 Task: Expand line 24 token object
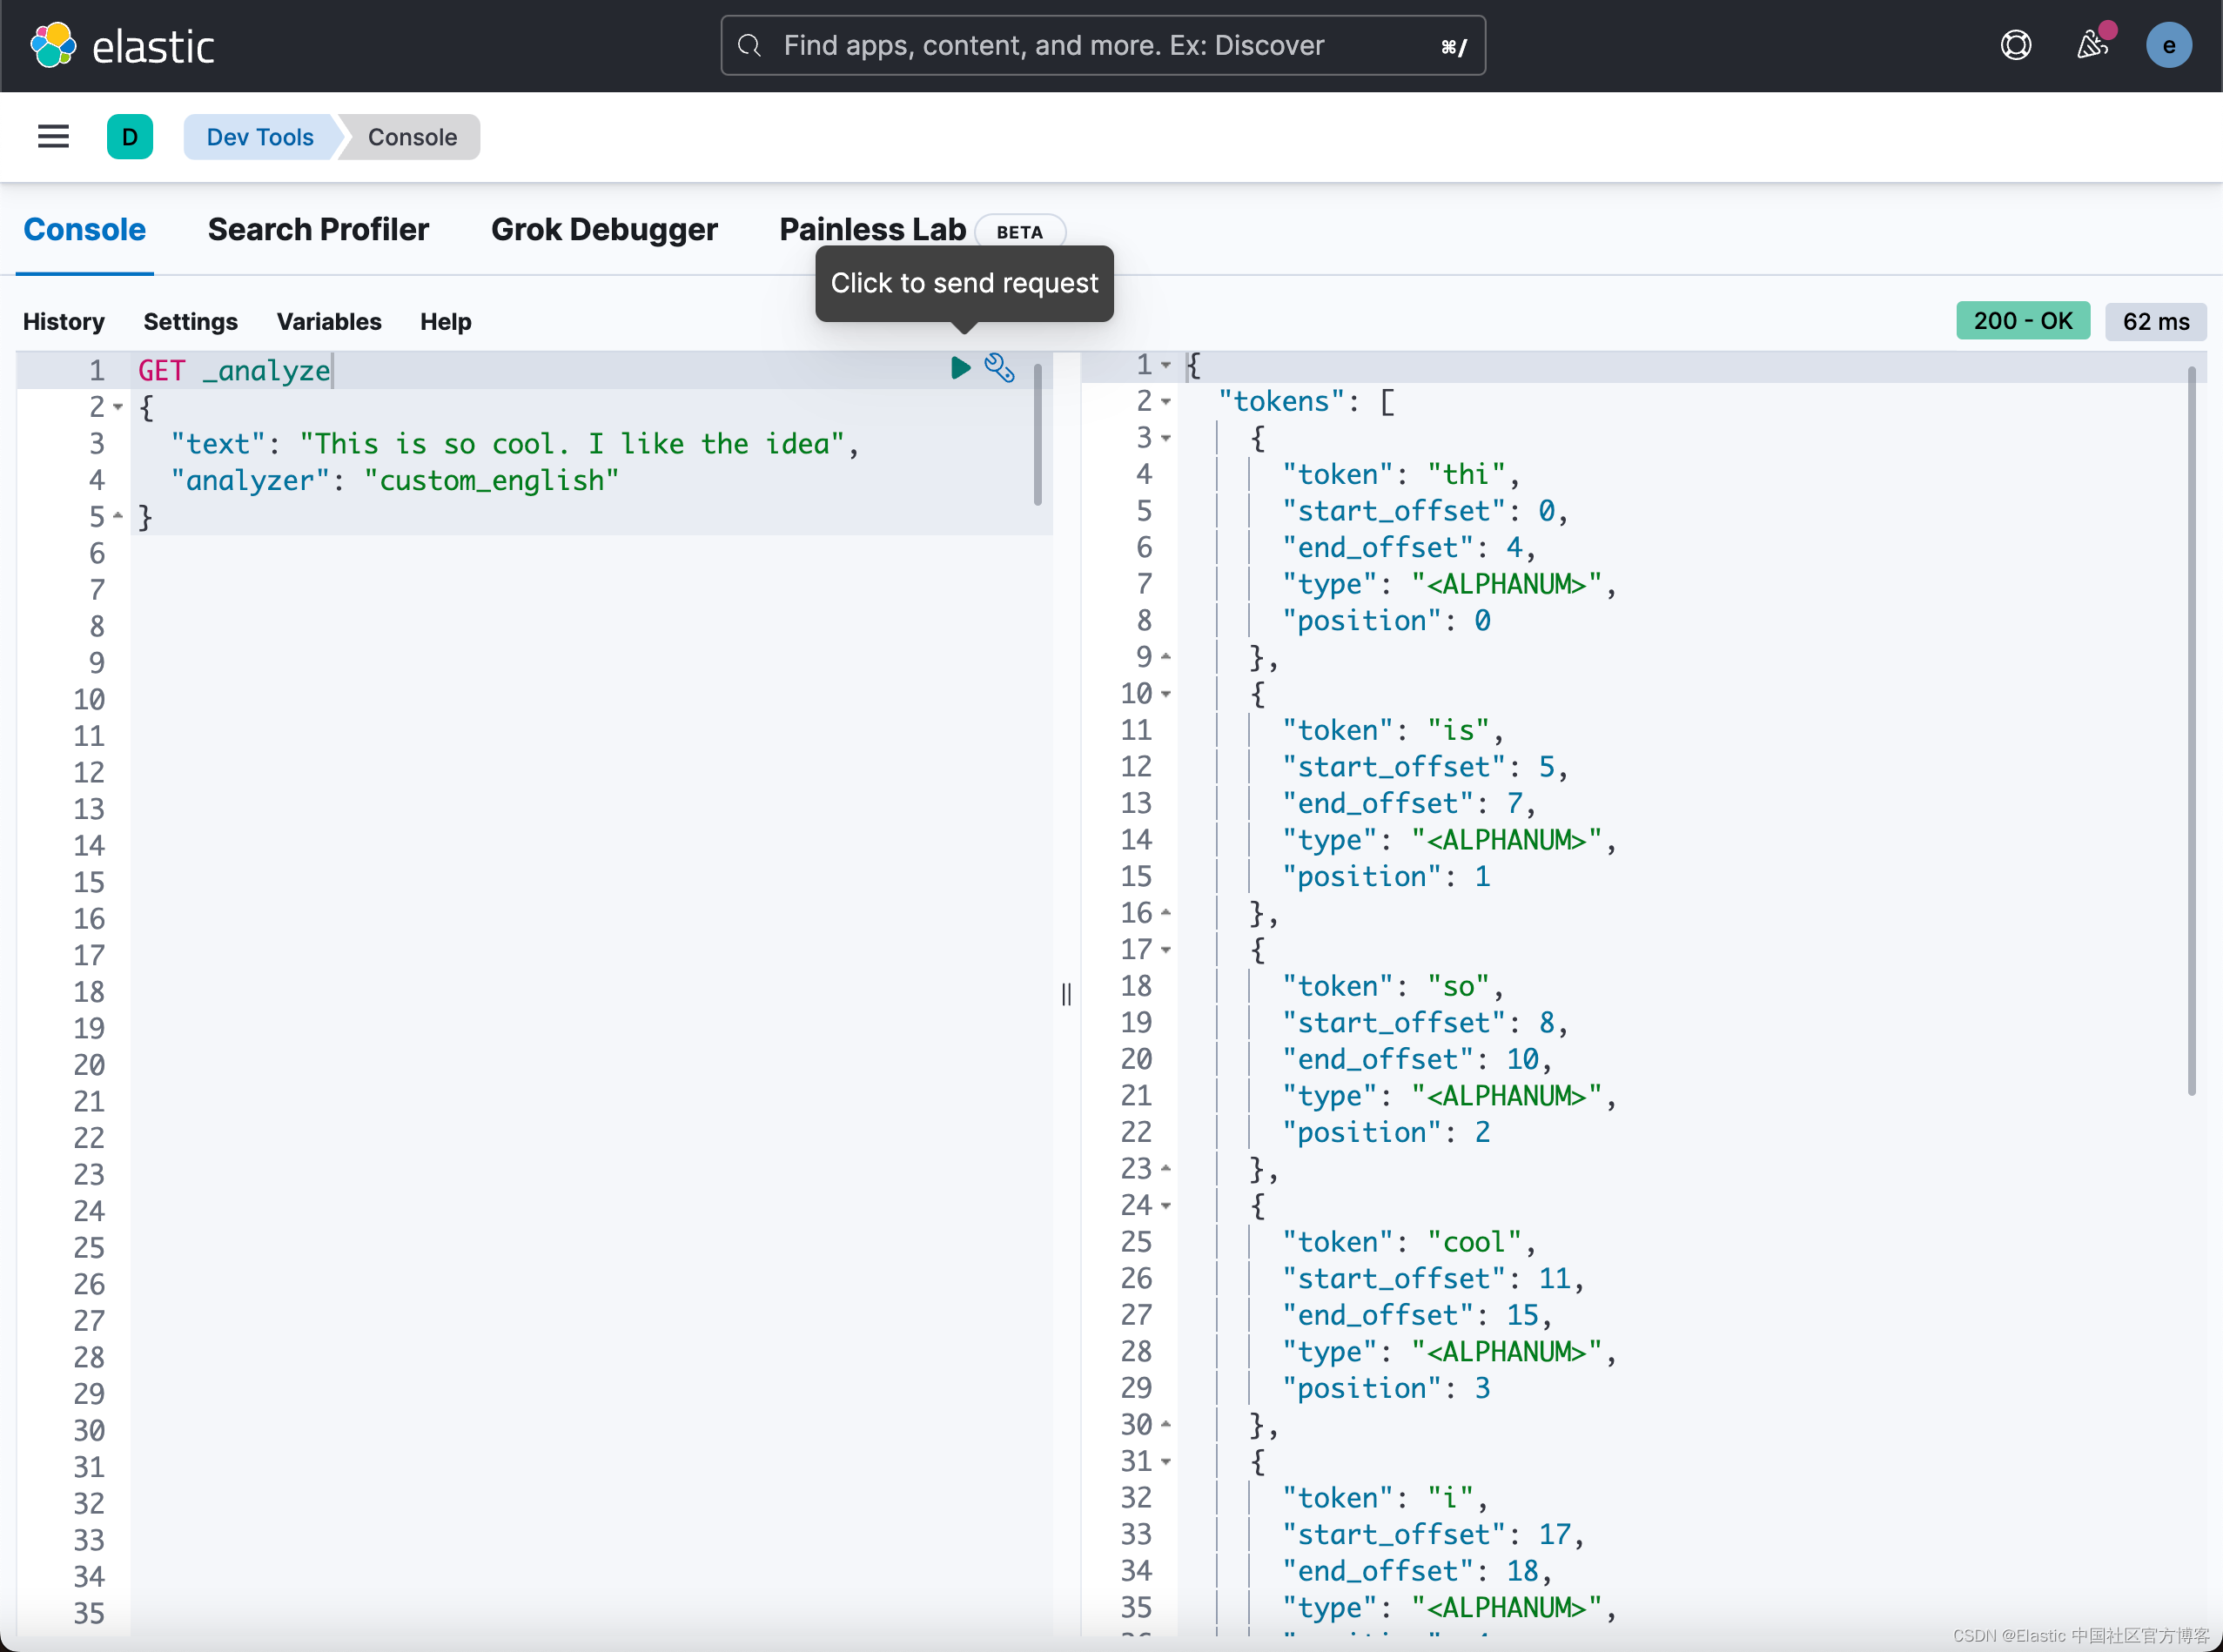[x=1168, y=1205]
